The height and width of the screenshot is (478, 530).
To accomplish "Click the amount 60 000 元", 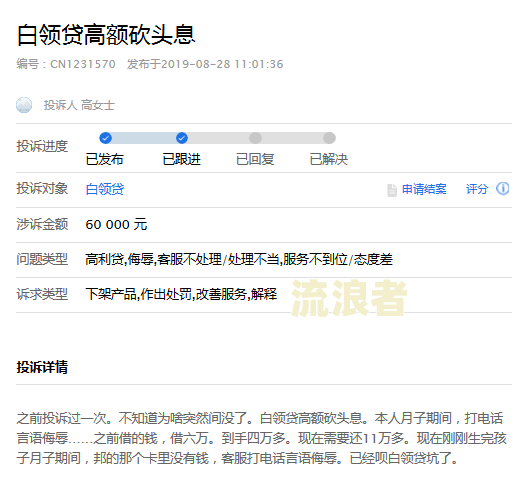I will click(116, 224).
